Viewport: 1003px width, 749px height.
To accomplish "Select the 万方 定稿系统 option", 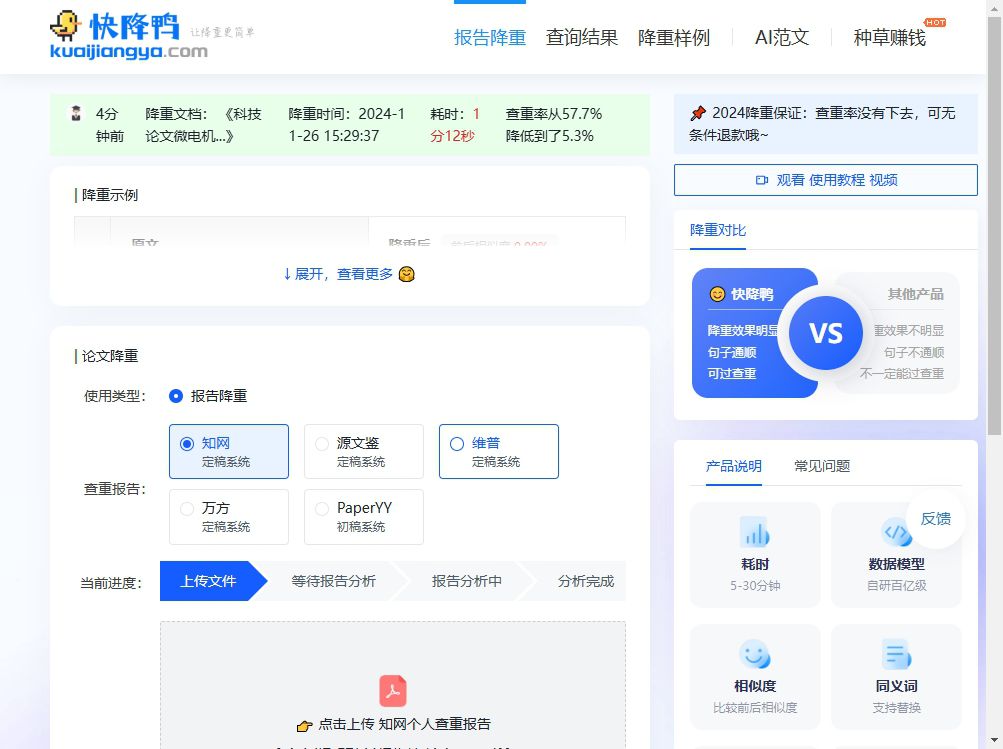I will [x=229, y=517].
